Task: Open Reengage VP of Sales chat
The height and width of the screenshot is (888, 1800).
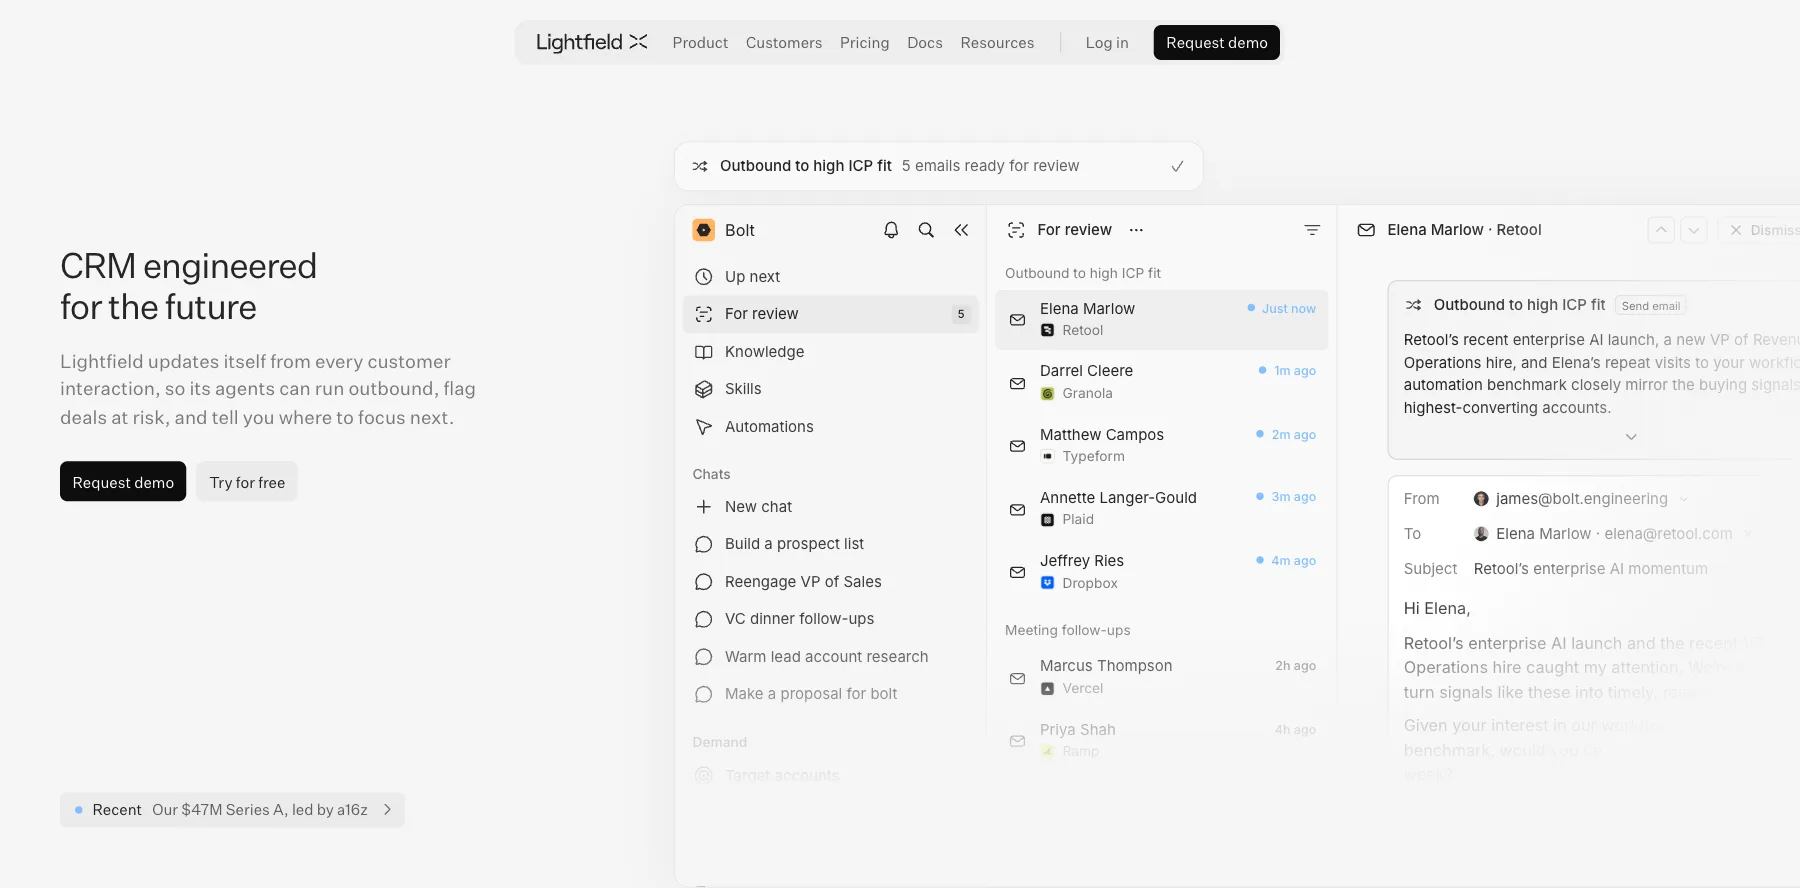Action: 830,582
